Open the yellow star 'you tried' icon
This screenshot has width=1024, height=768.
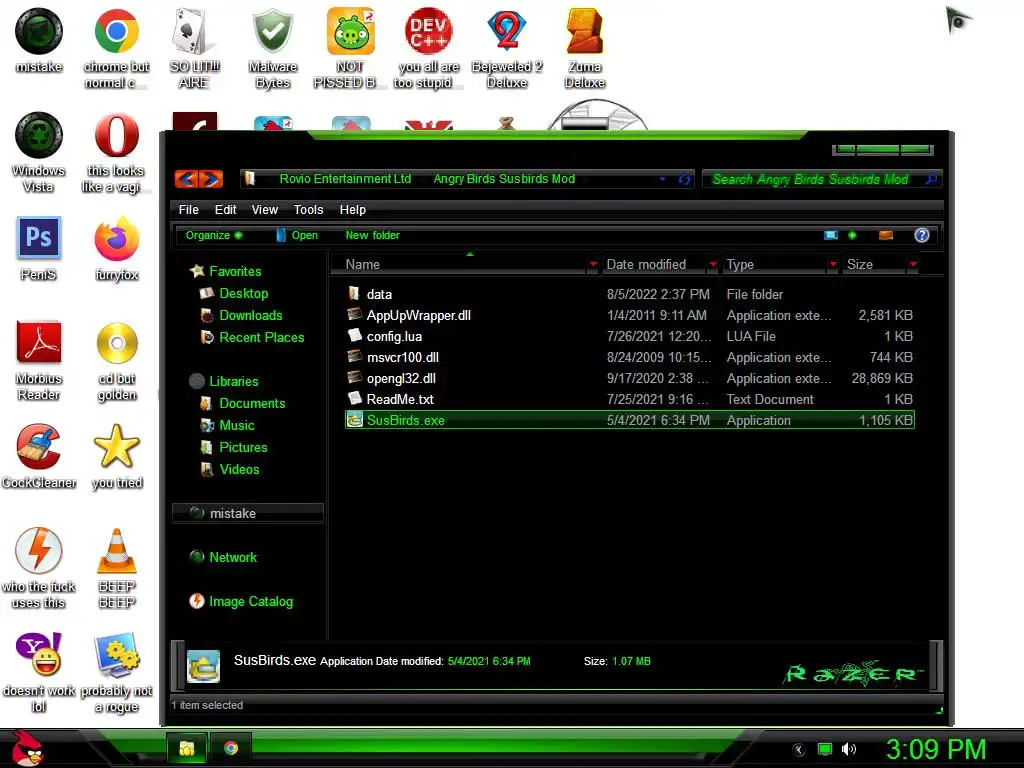(117, 447)
